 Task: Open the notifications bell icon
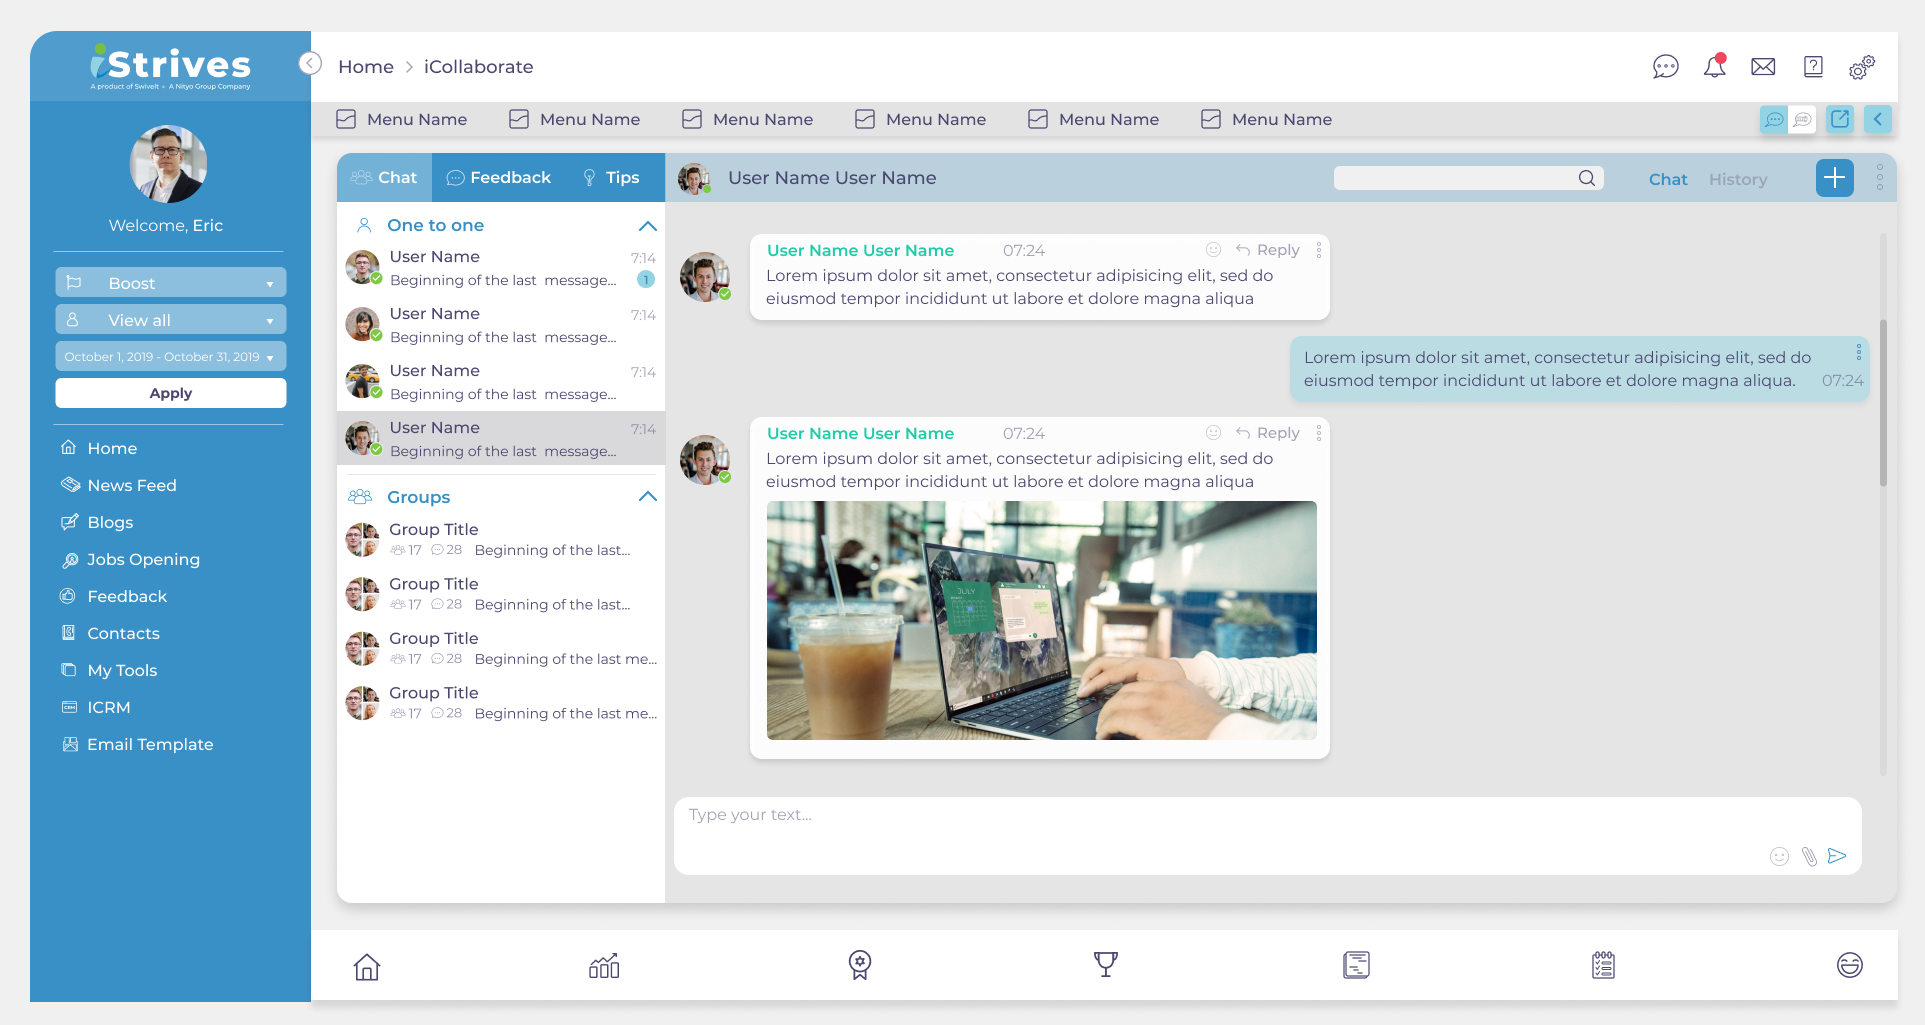pyautogui.click(x=1714, y=67)
